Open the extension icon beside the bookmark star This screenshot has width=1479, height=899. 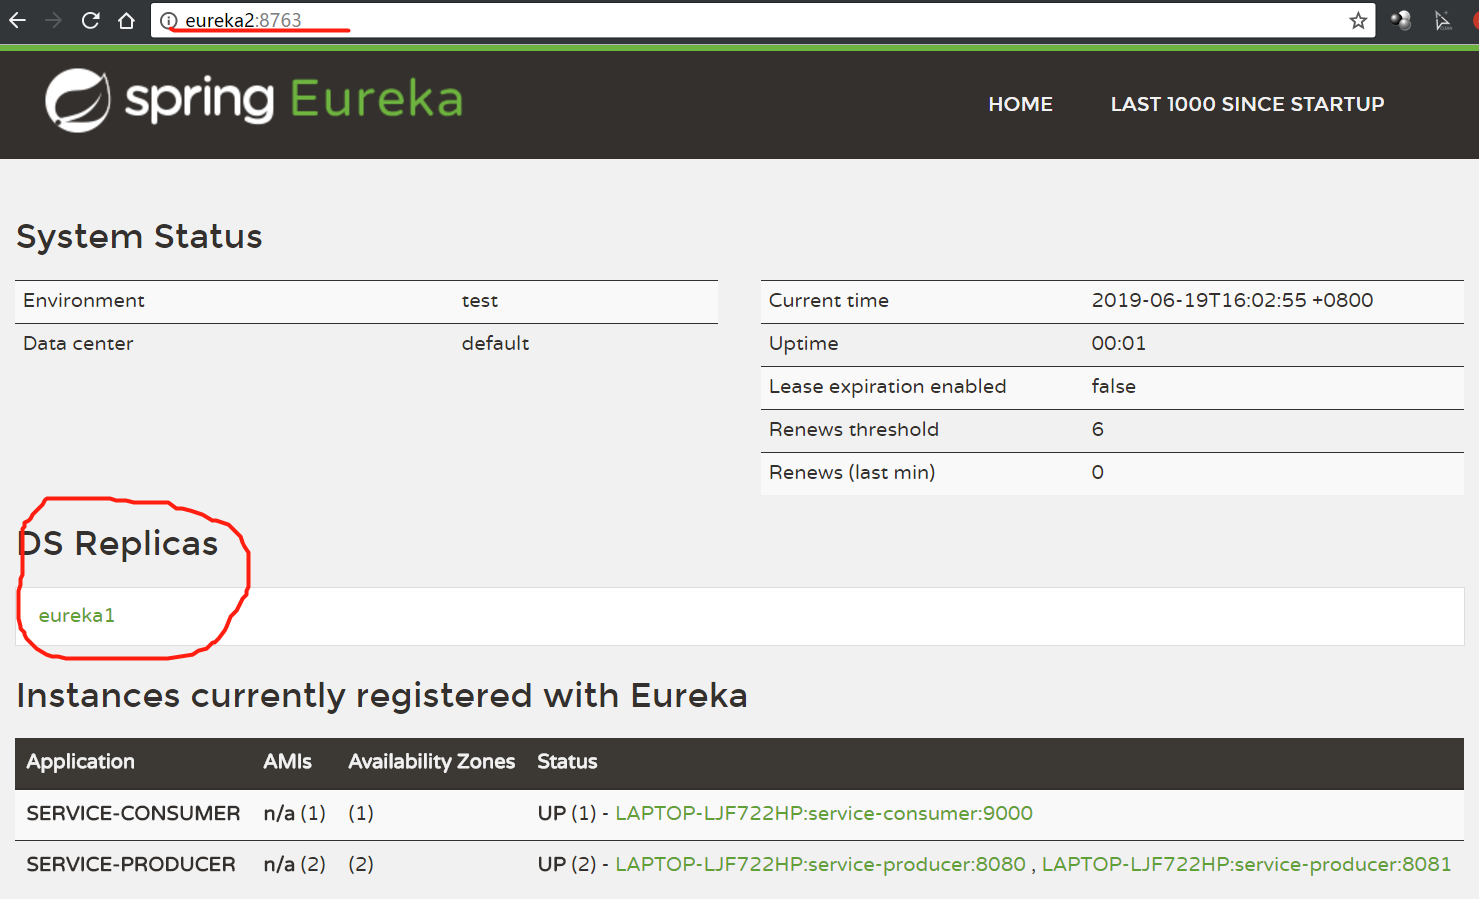[1401, 20]
